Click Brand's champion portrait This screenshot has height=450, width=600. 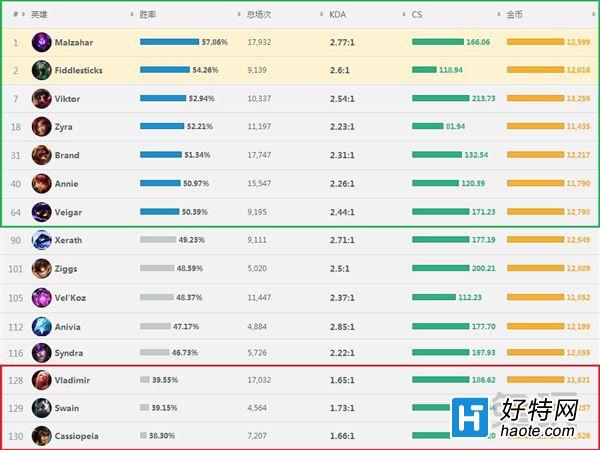tap(41, 155)
